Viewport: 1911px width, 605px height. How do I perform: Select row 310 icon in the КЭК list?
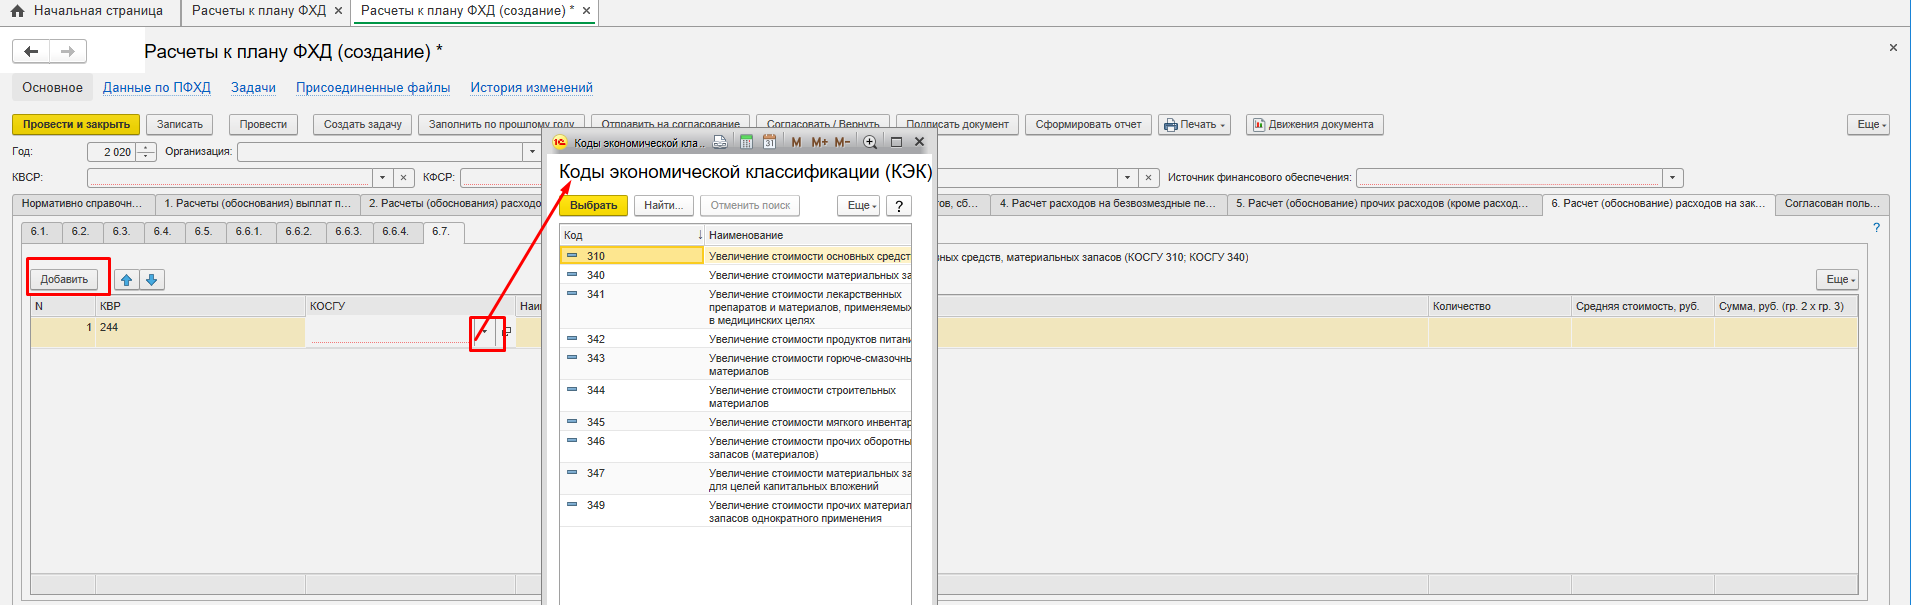(x=572, y=256)
